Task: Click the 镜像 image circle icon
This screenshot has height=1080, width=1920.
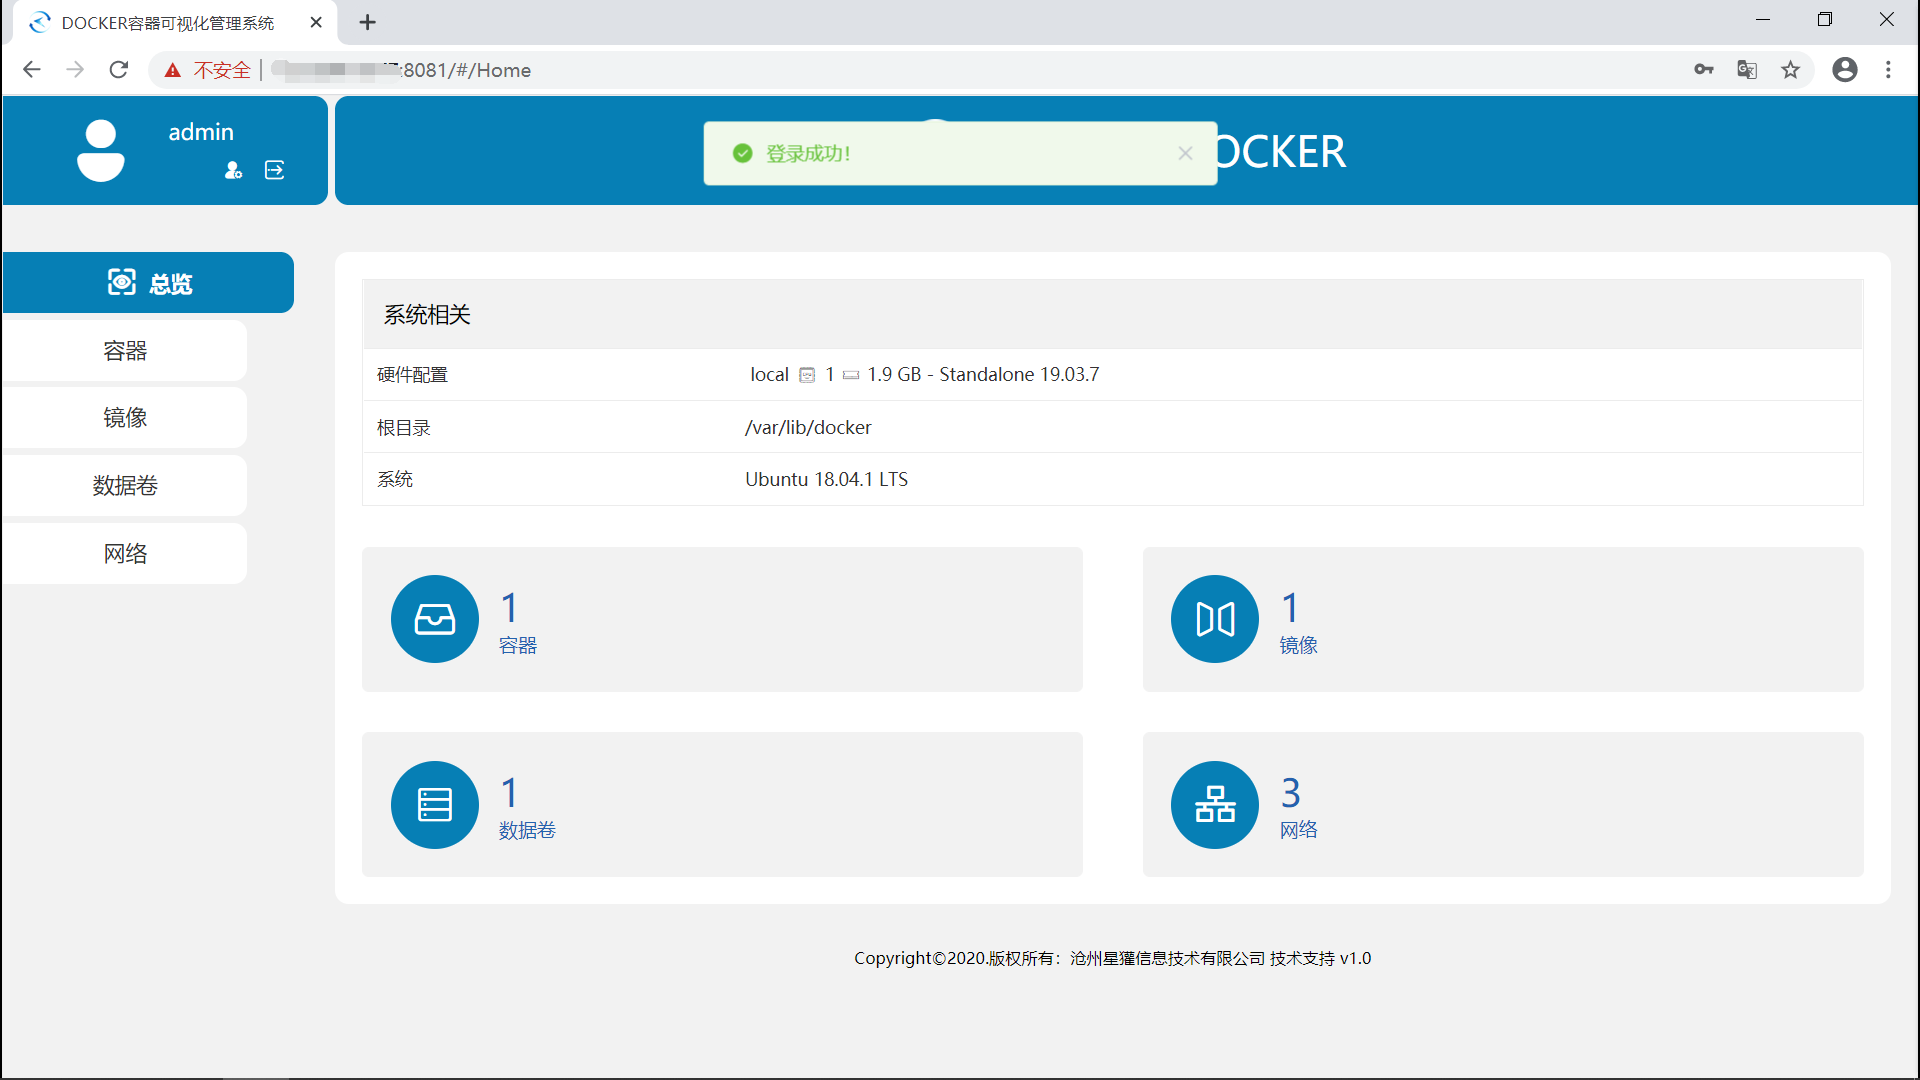Action: click(1214, 619)
